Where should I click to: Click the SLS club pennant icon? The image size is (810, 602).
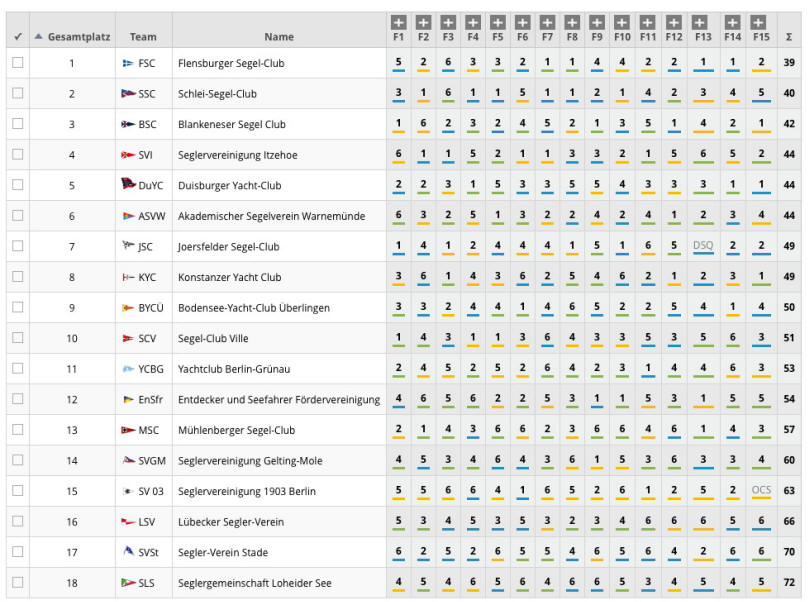[x=128, y=582]
